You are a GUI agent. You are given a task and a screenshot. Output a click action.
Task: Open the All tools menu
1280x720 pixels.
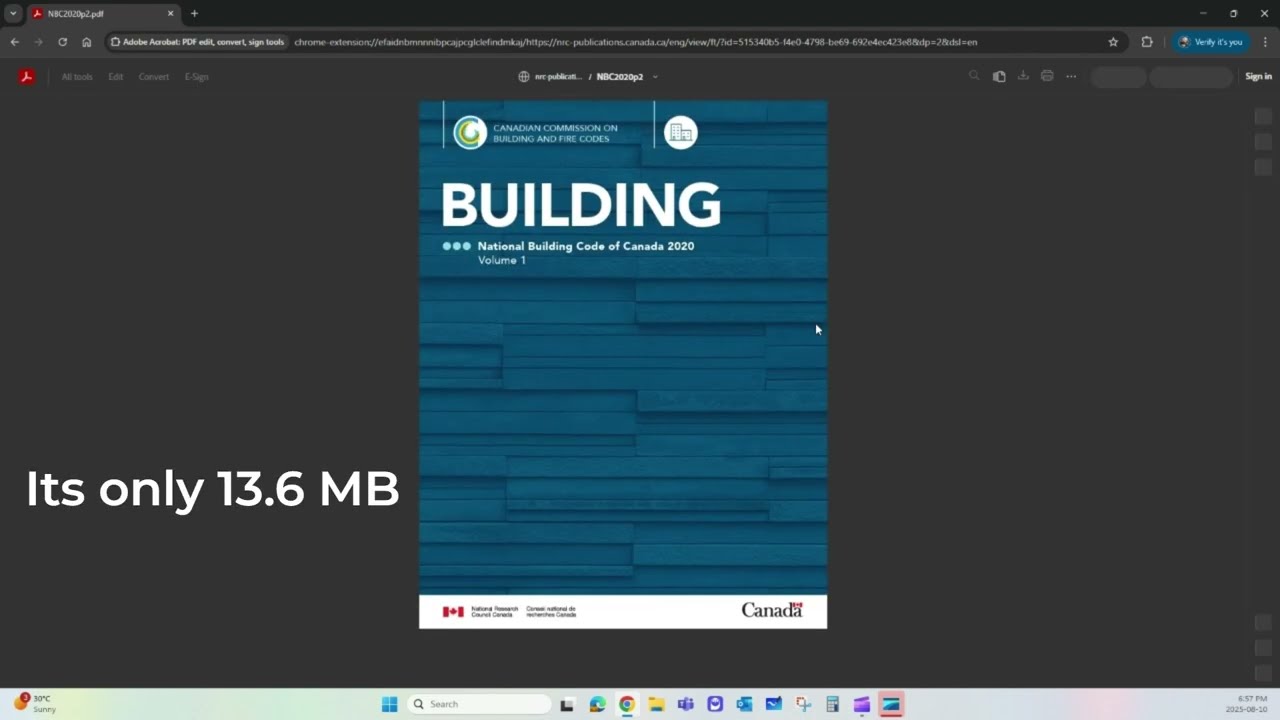pyautogui.click(x=77, y=77)
